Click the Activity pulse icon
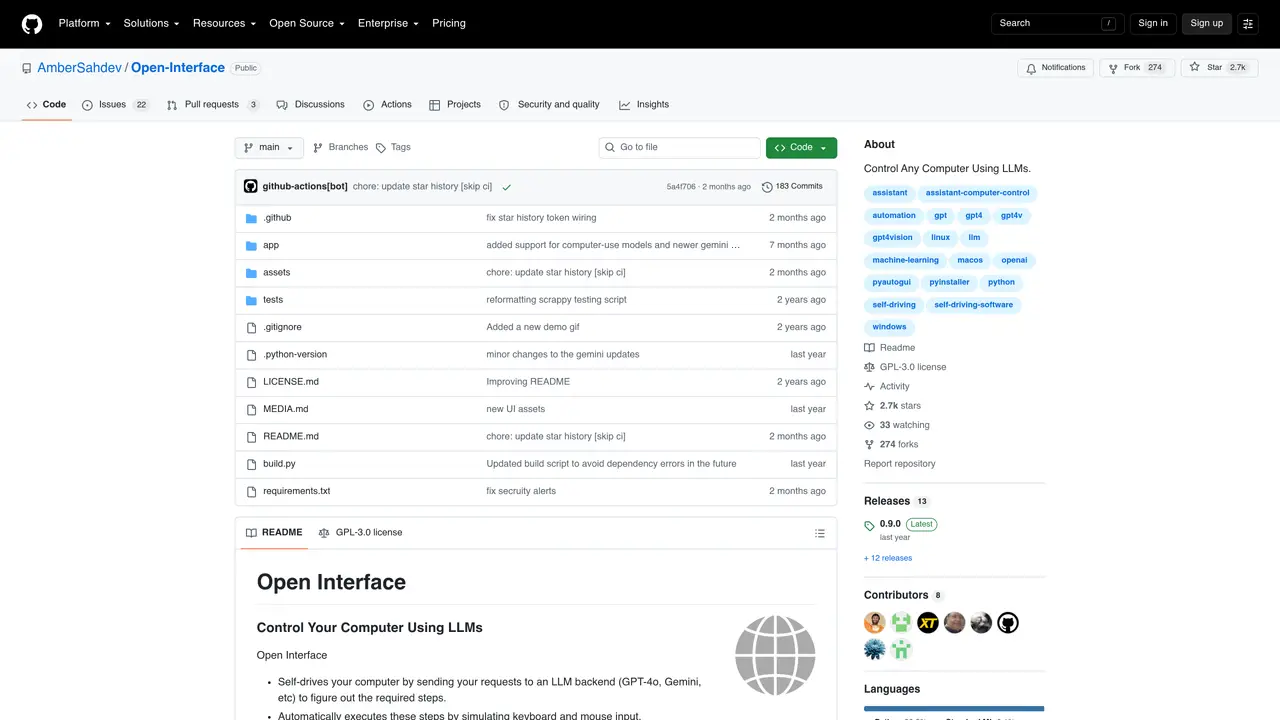Viewport: 1280px width, 720px height. [869, 386]
